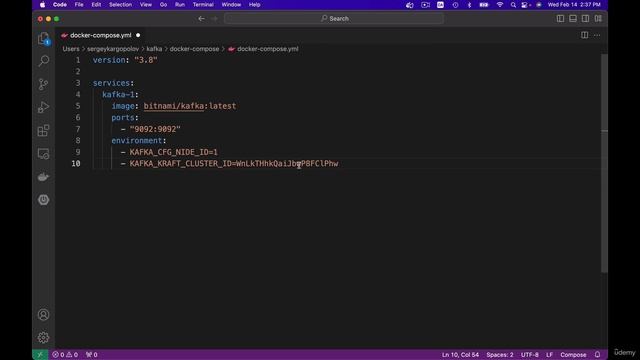Open the Extensions view
The height and width of the screenshot is (360, 640).
pos(44,131)
